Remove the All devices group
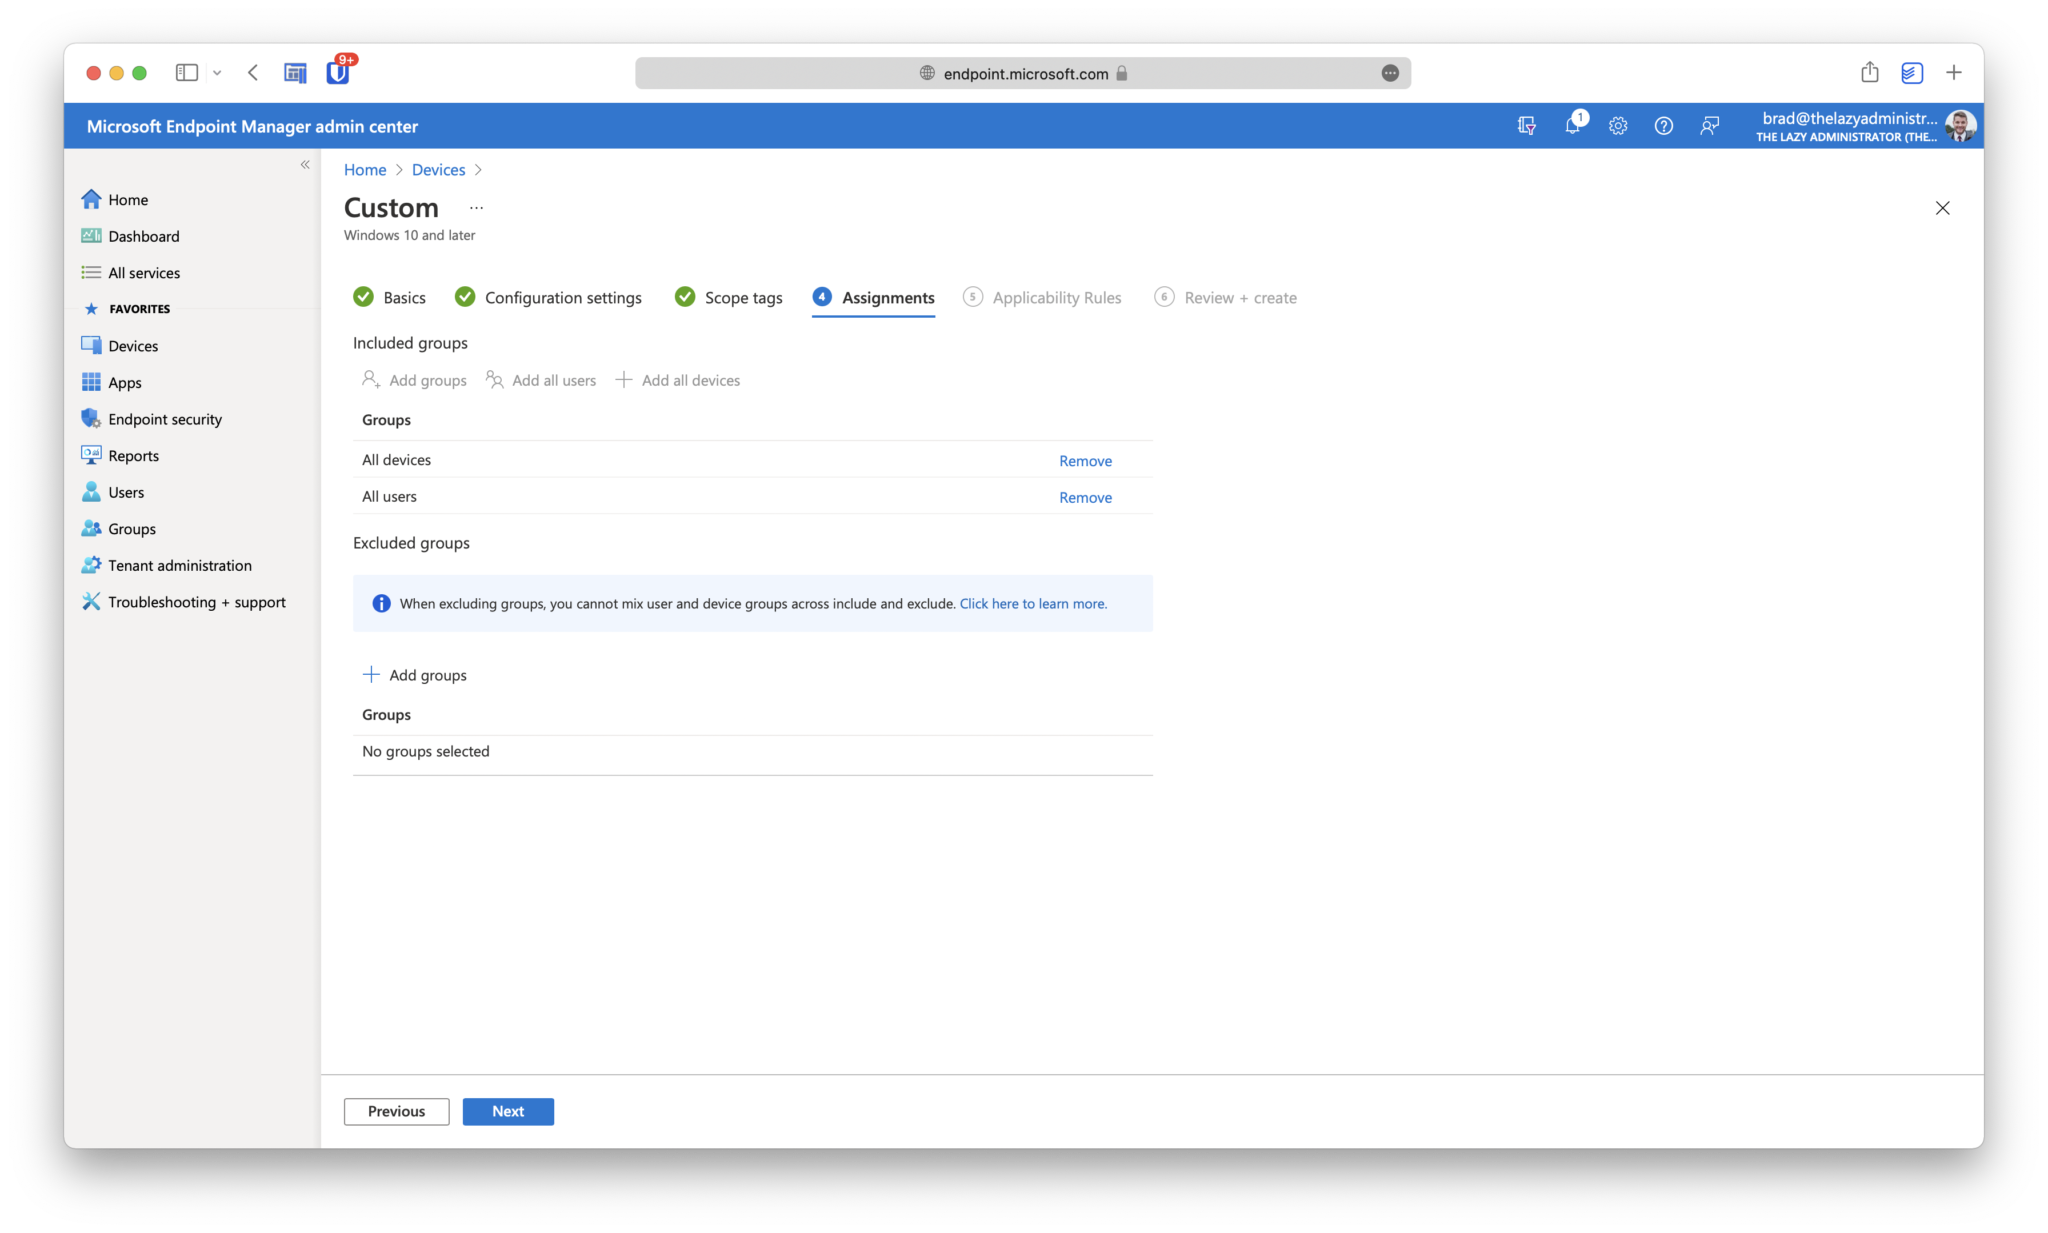Viewport: 2048px width, 1233px height. click(x=1085, y=461)
